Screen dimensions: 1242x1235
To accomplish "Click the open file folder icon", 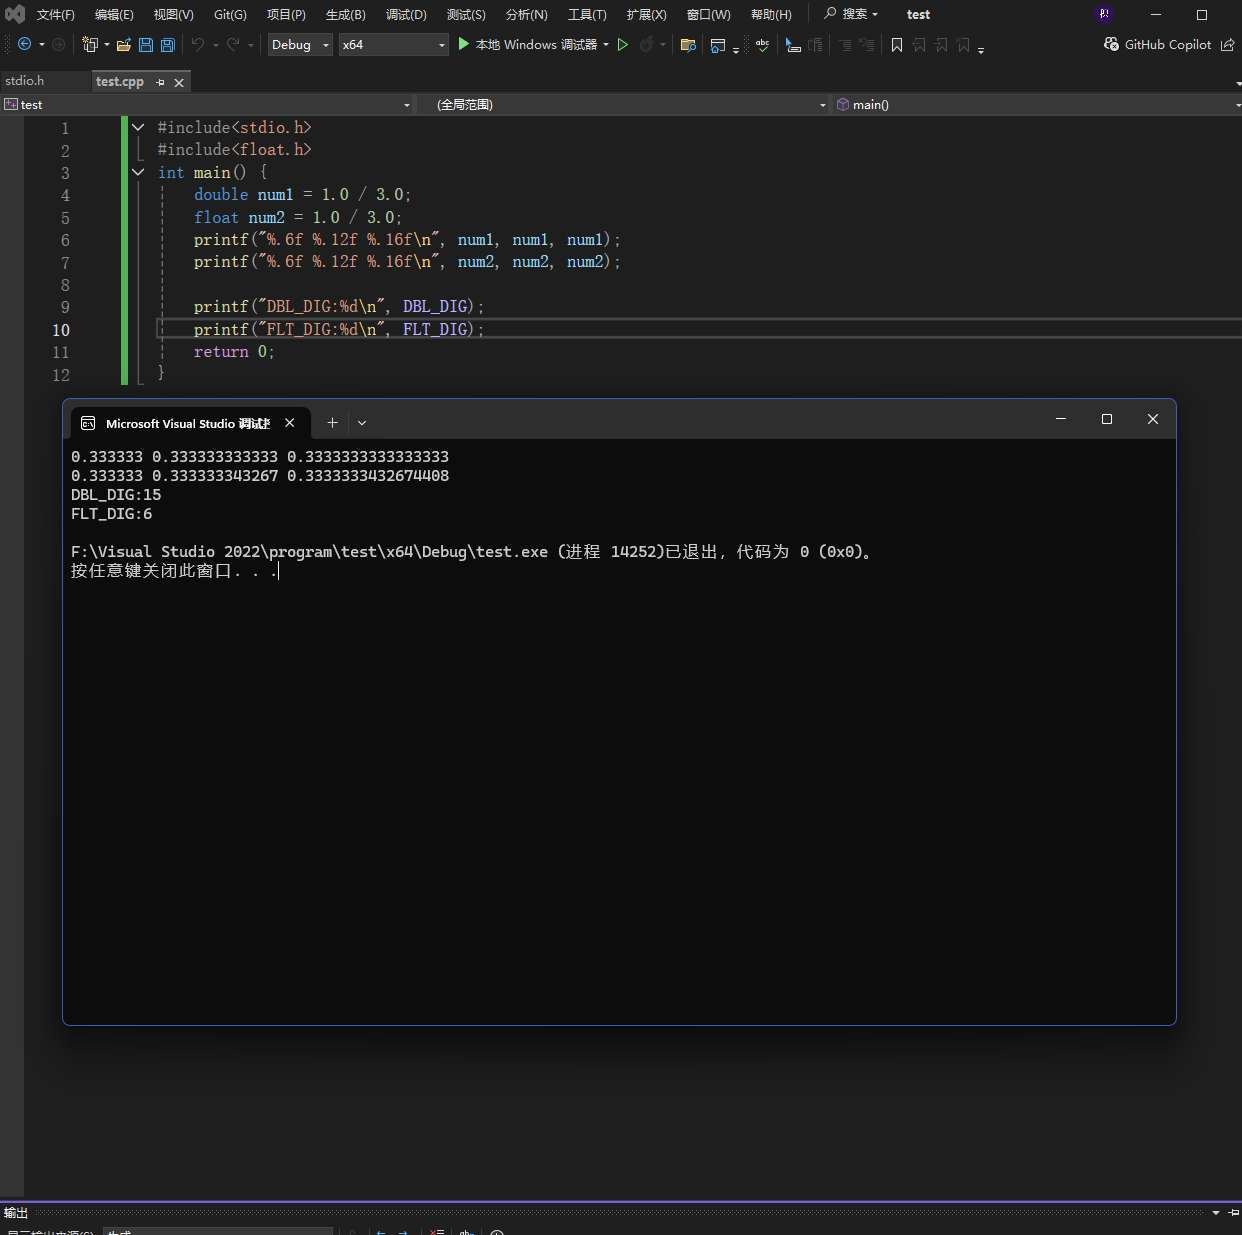I will coord(124,44).
